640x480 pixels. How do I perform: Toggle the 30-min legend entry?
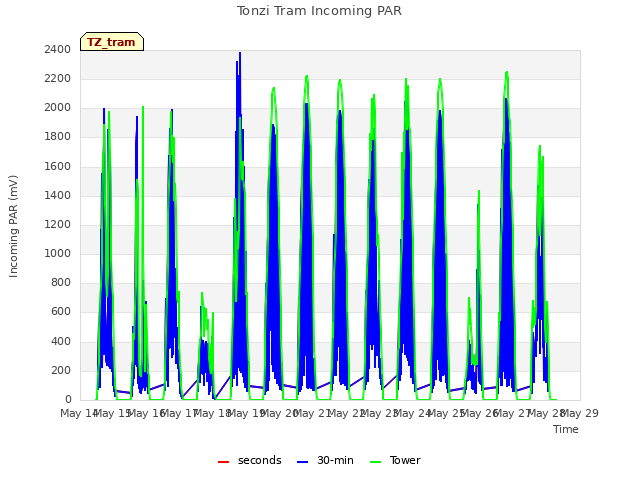[325, 460]
